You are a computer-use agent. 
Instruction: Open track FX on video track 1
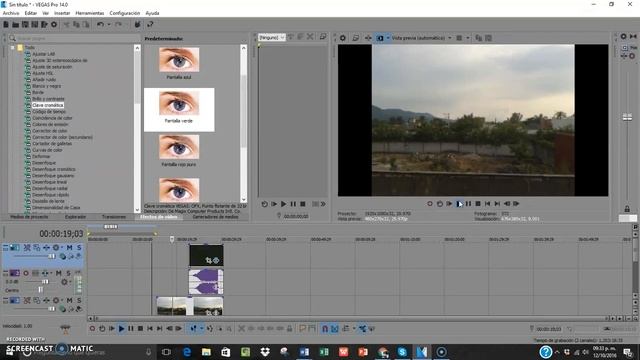pos(46,248)
